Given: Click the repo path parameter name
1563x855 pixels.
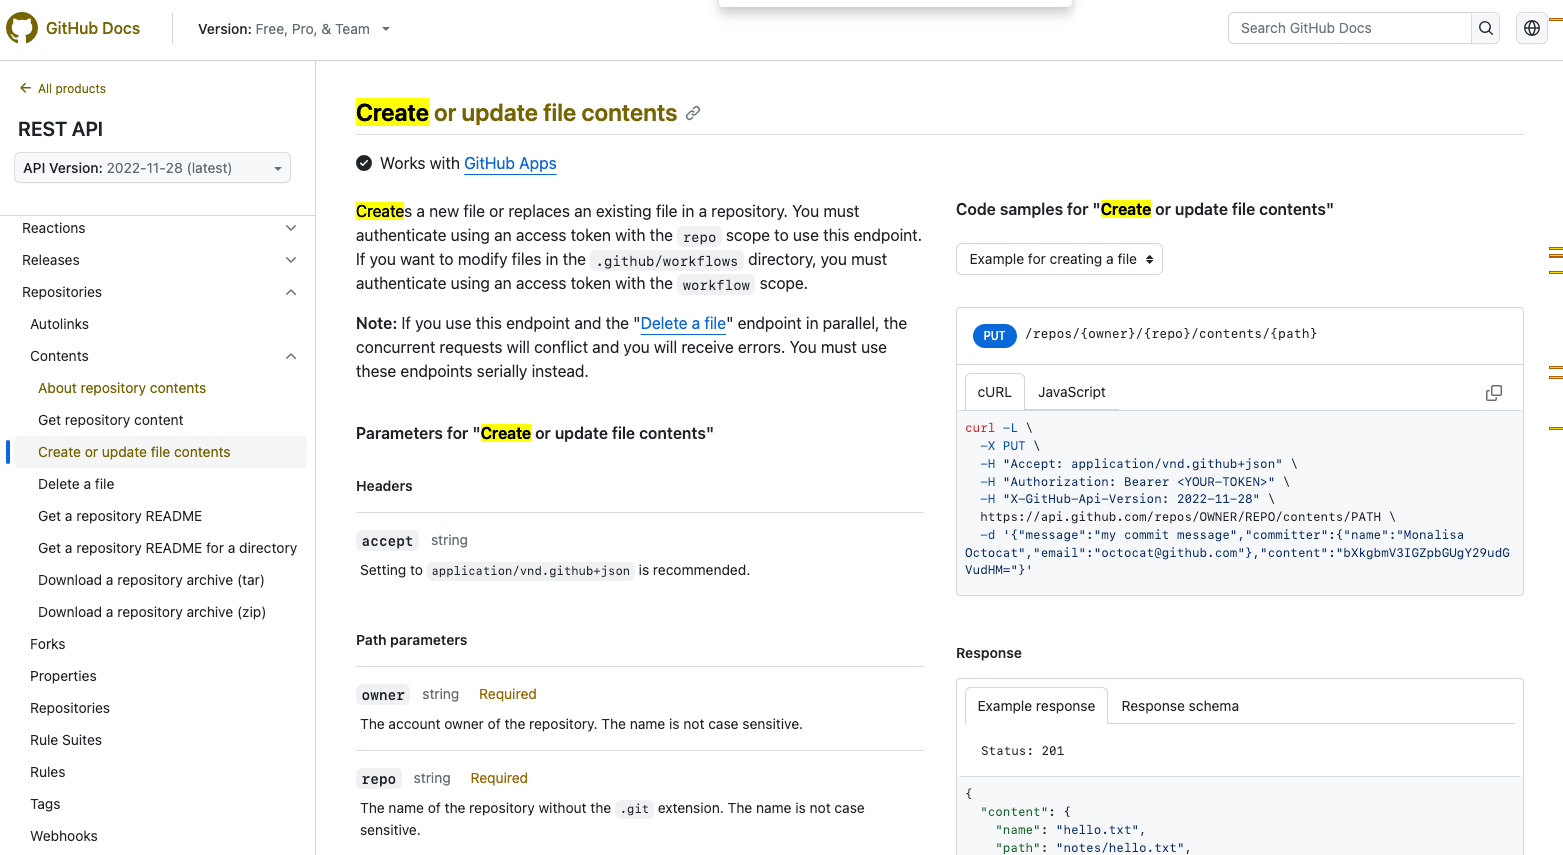Looking at the screenshot, I should click(x=379, y=779).
